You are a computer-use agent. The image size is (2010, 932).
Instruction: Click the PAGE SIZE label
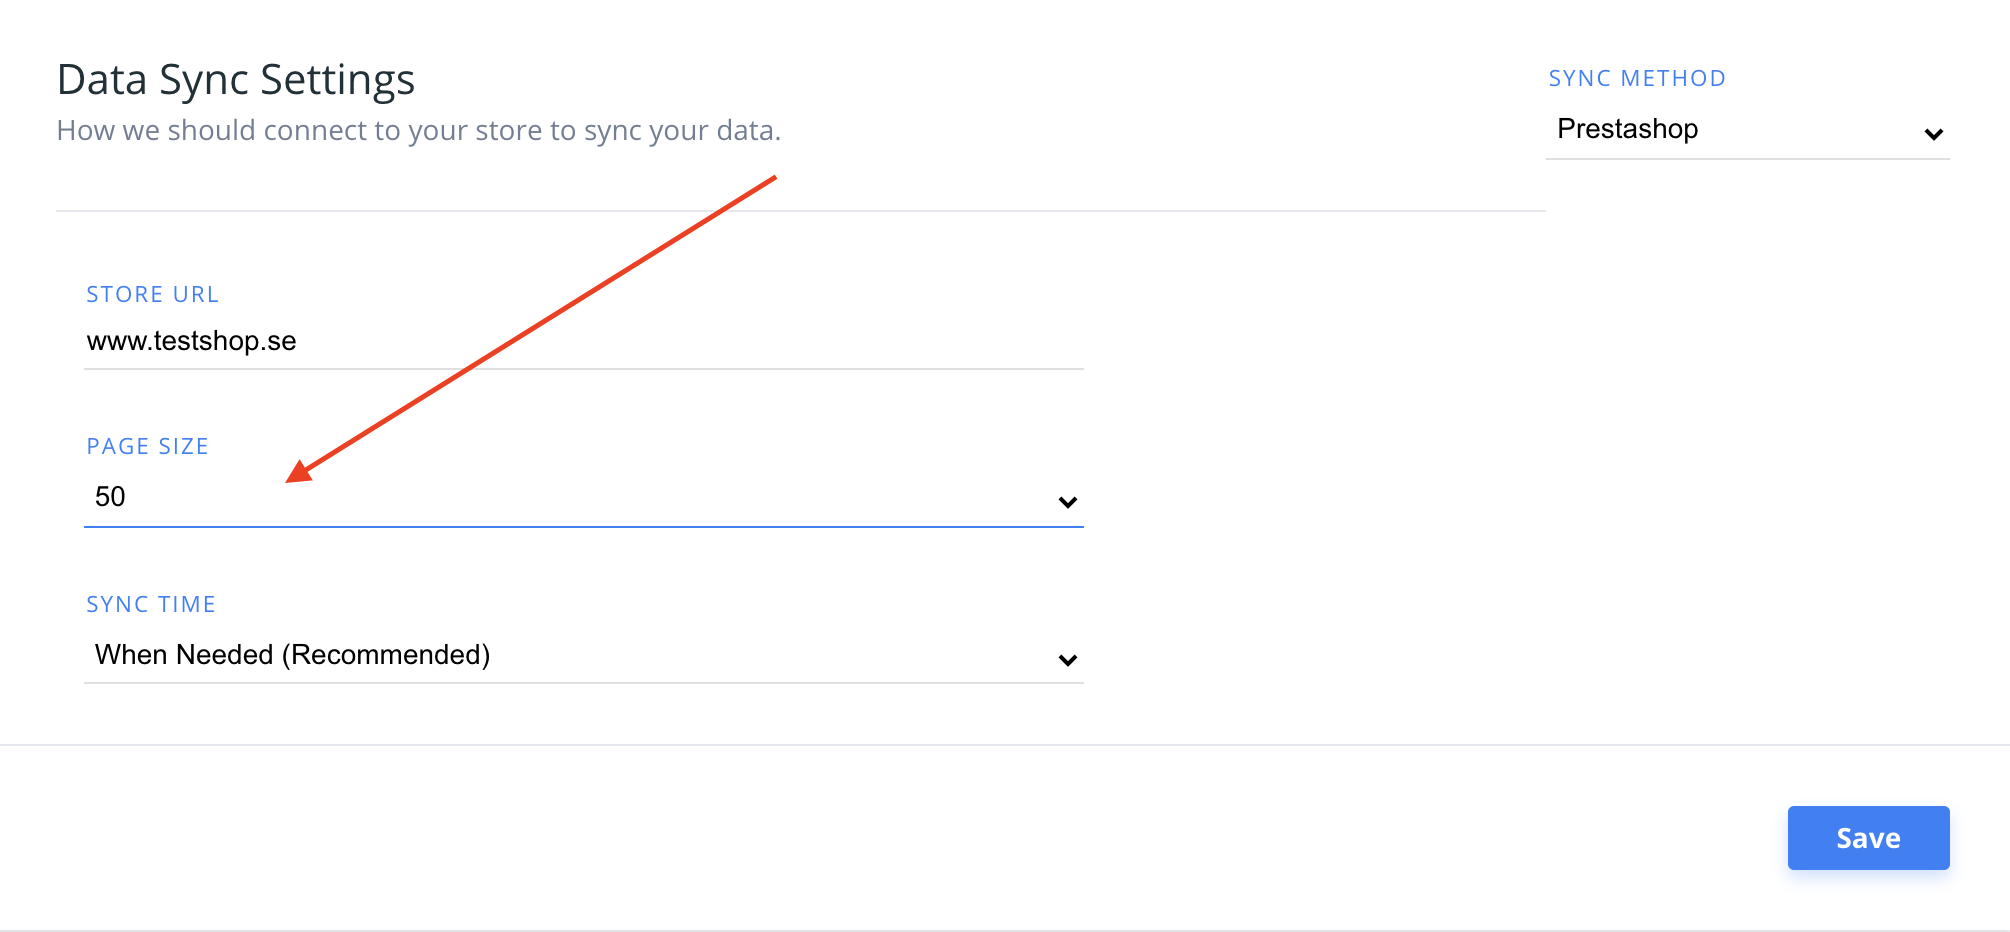click(x=147, y=446)
